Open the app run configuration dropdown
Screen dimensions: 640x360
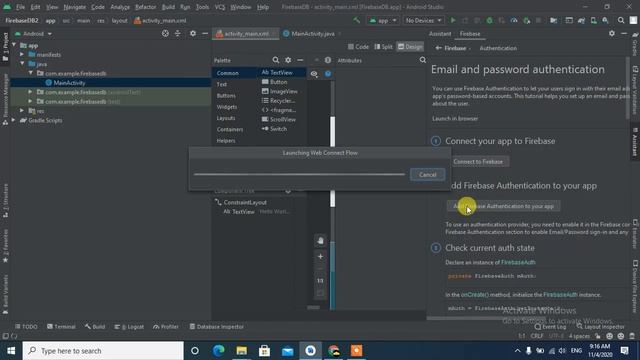[x=383, y=20]
